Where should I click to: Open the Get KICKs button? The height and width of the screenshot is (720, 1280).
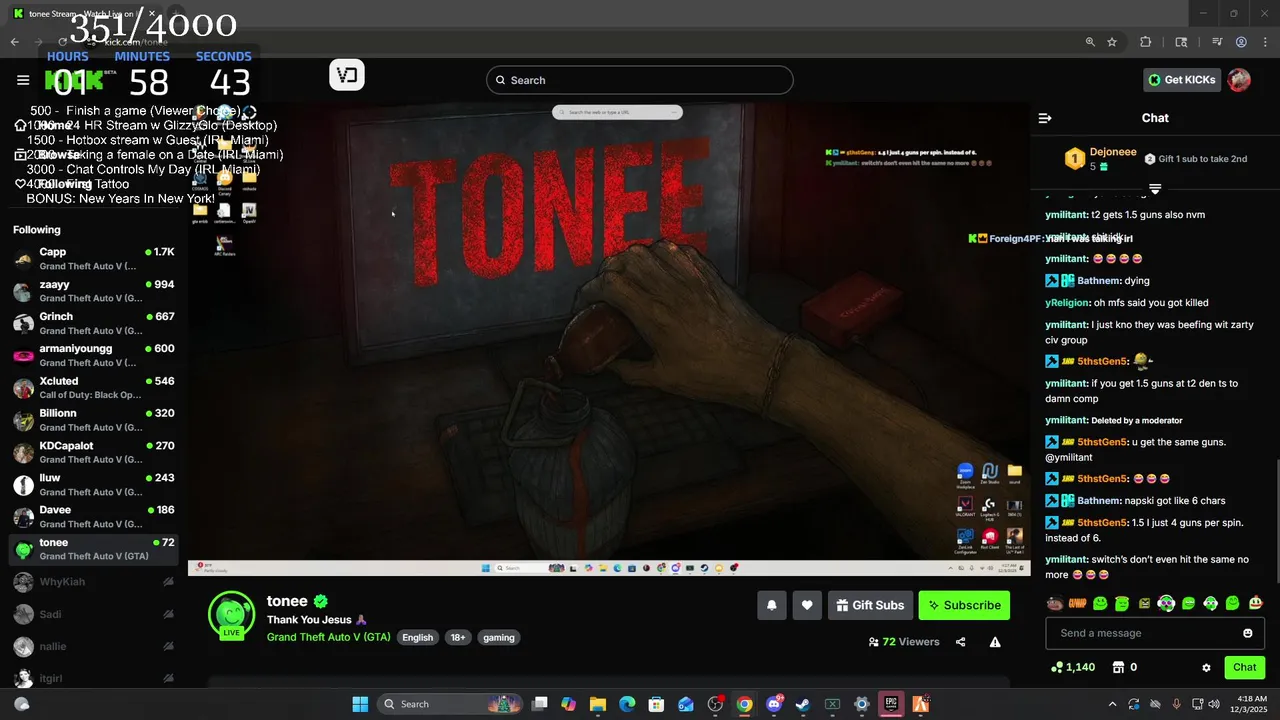(x=1182, y=80)
